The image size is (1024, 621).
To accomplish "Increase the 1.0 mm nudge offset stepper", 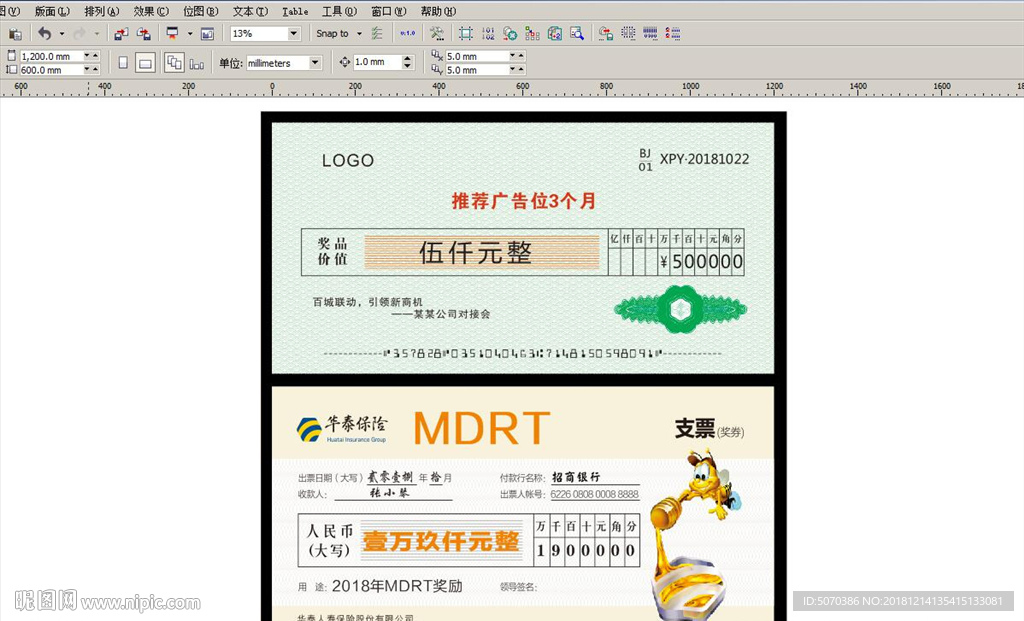I will 407,59.
